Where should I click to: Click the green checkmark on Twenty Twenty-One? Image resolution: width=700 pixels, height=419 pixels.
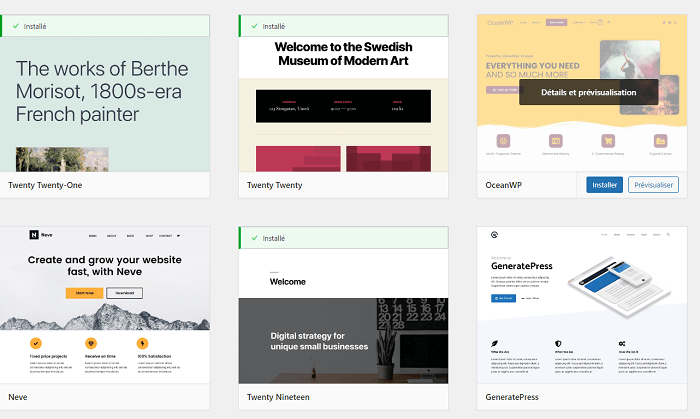(x=16, y=26)
